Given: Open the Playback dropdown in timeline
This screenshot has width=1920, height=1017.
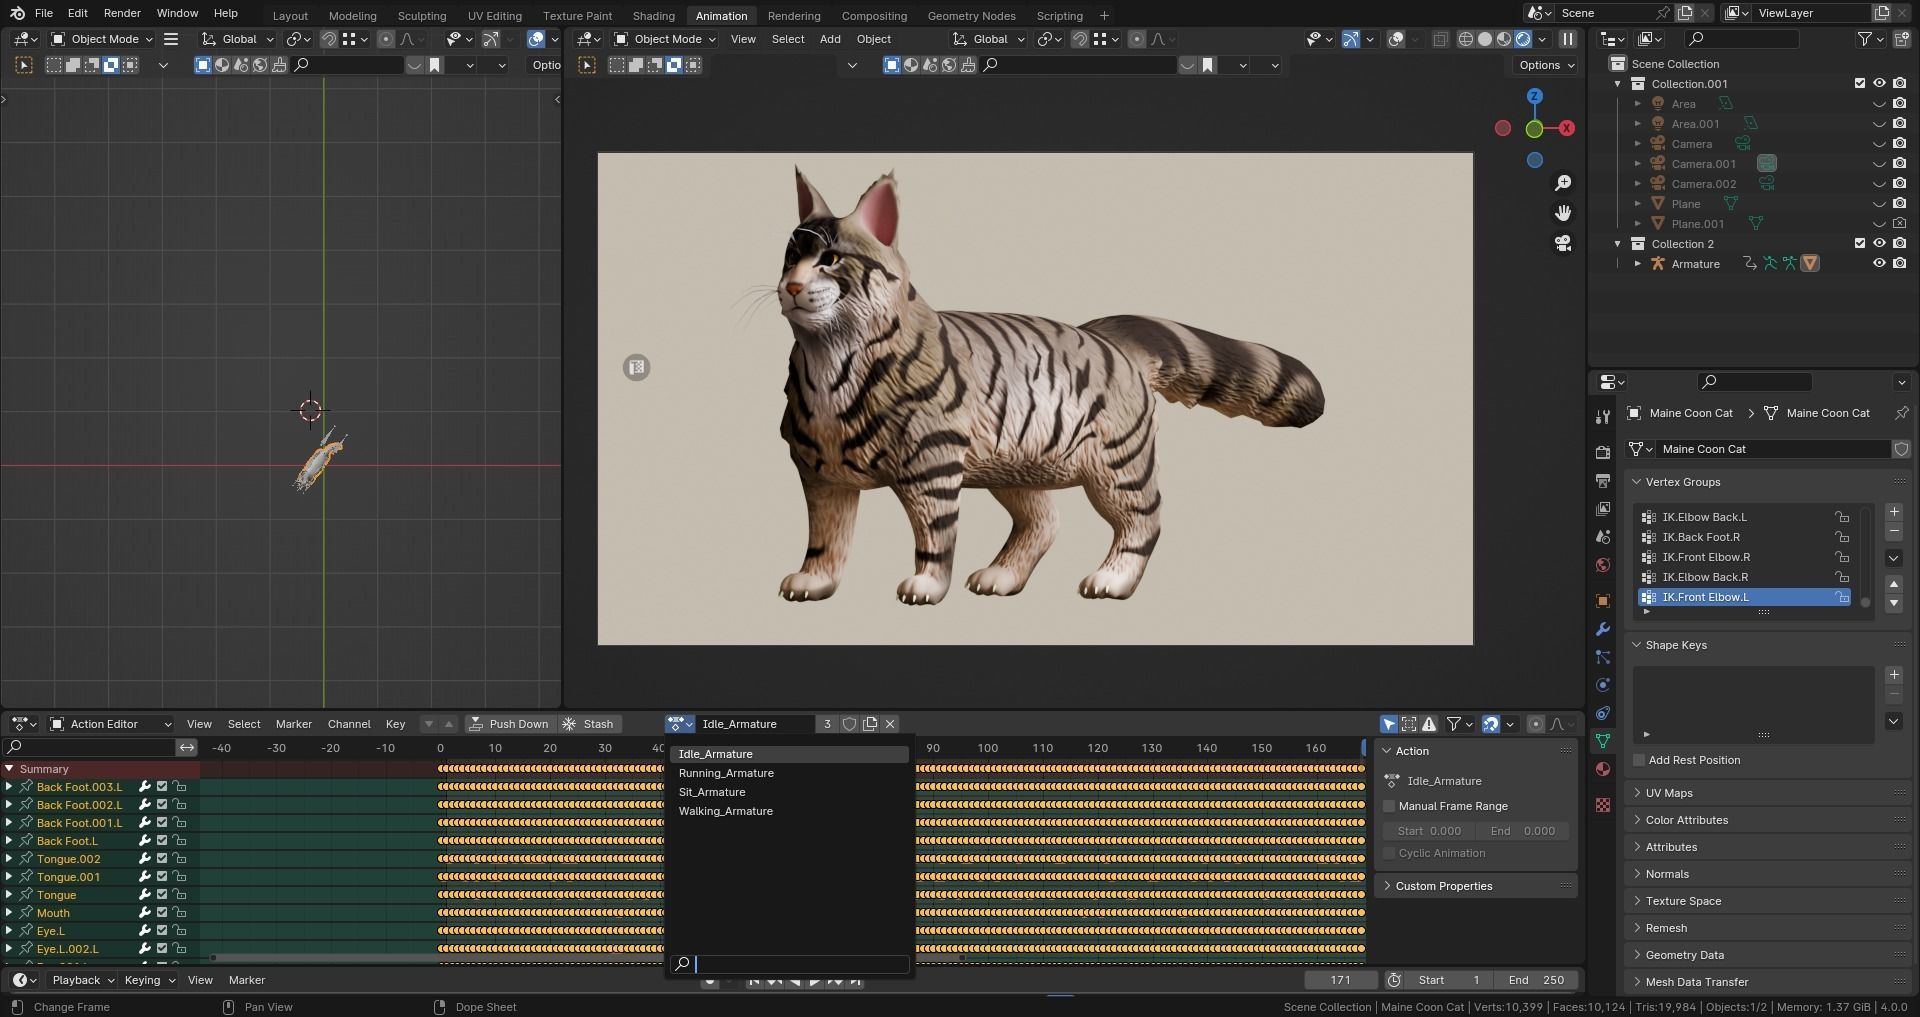Looking at the screenshot, I should click(83, 980).
